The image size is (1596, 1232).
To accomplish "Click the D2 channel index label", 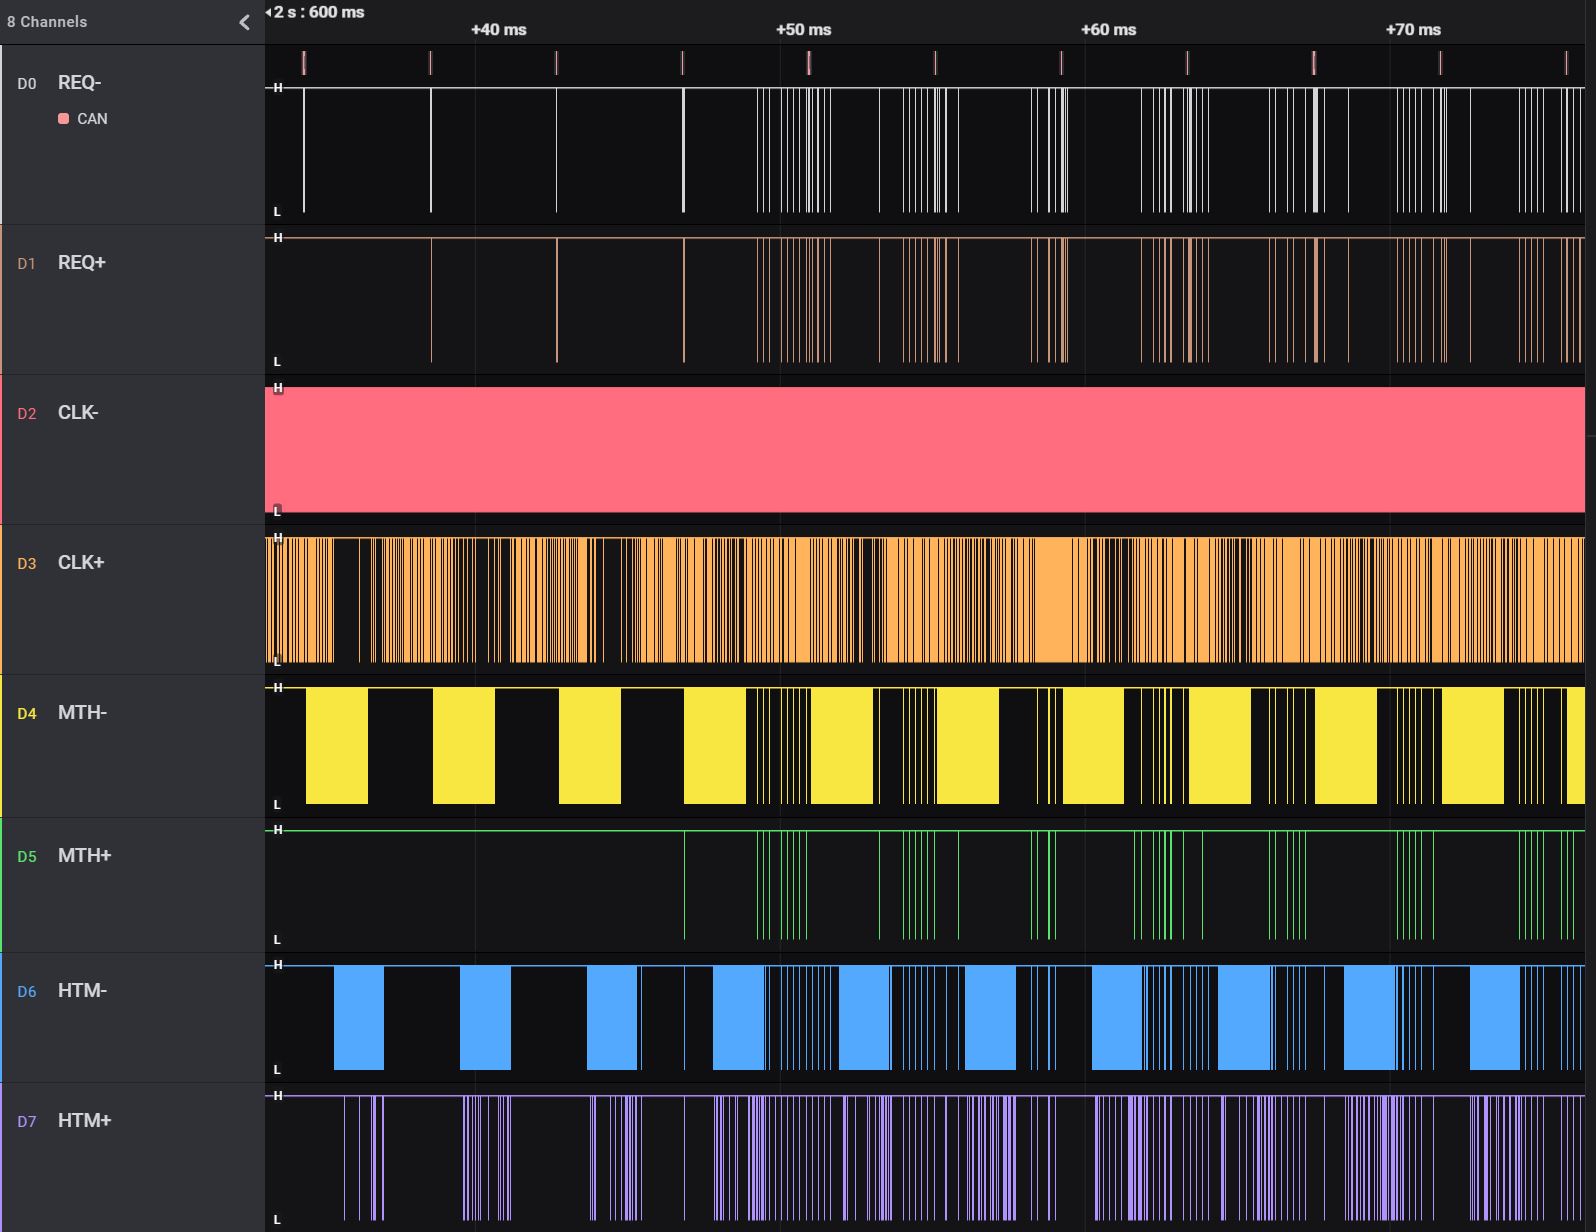I will 27,414.
